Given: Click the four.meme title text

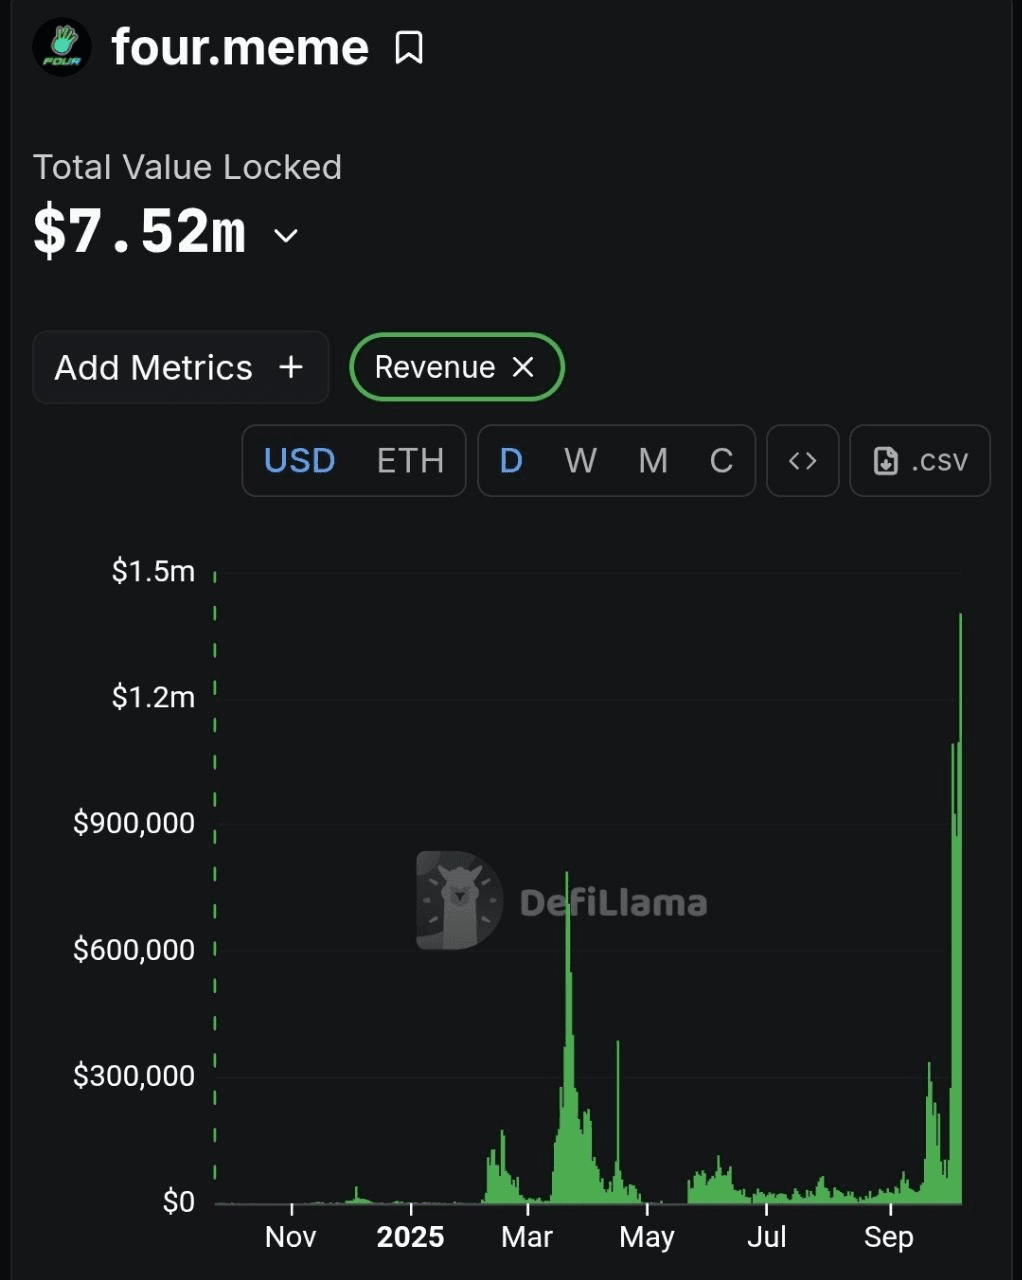Looking at the screenshot, I should click(240, 47).
